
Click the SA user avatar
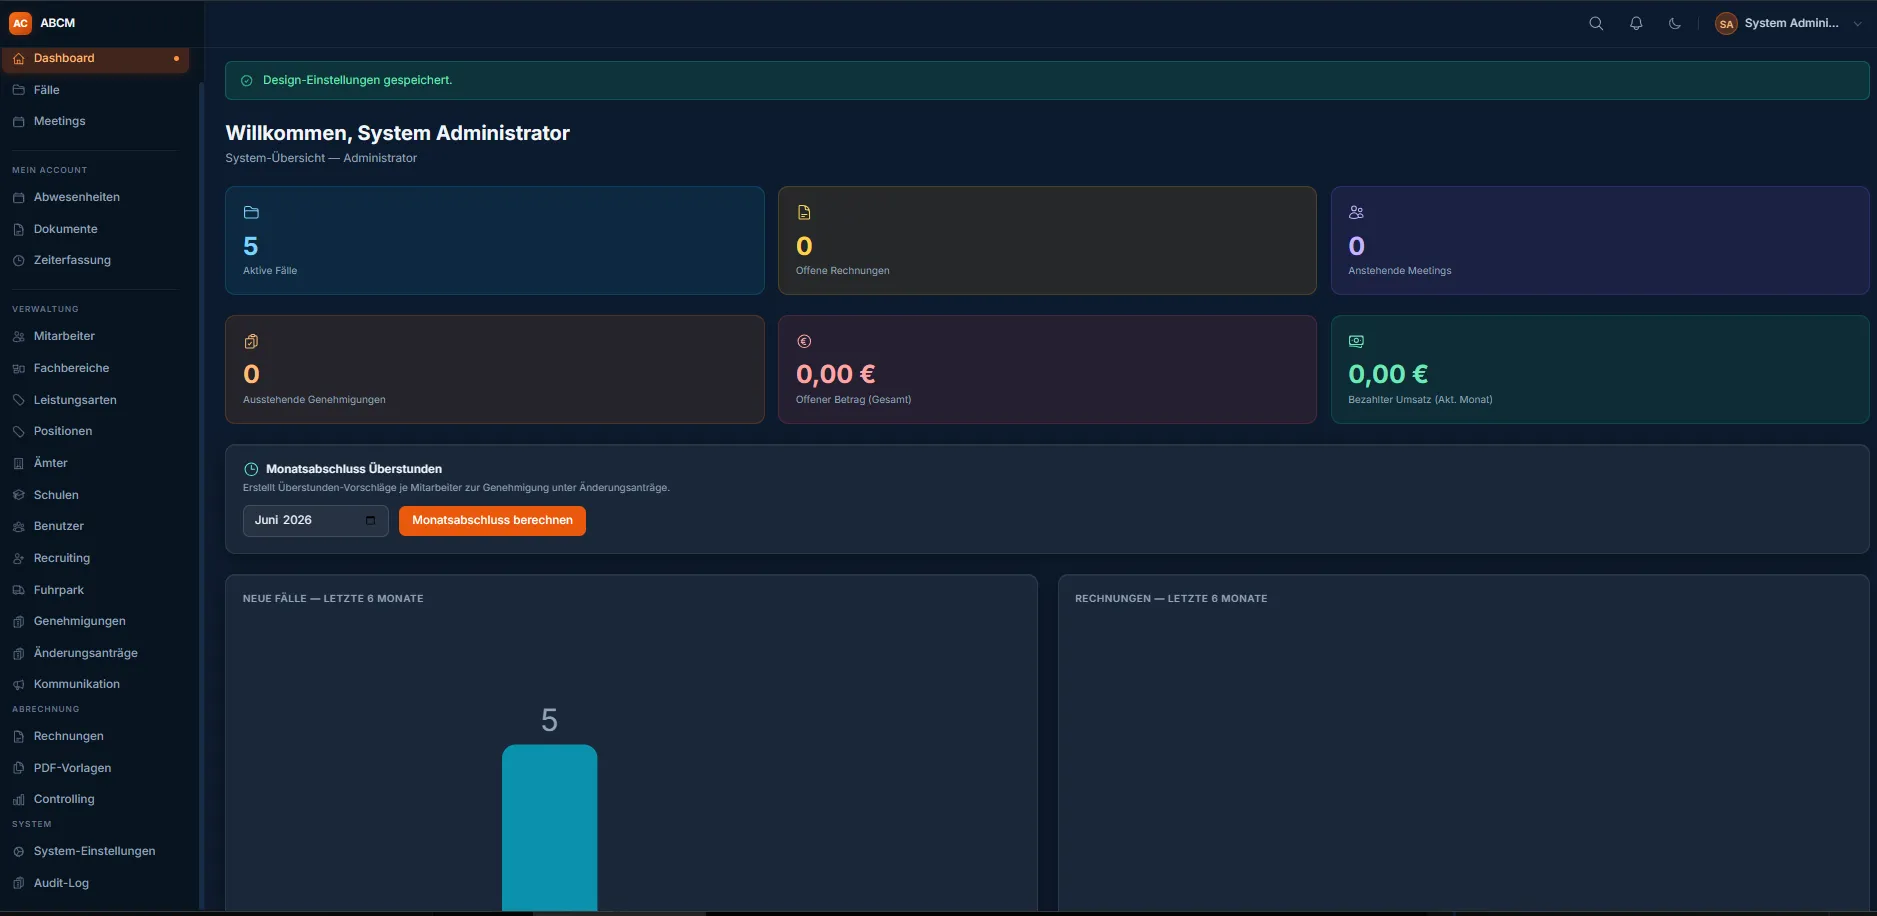1726,24
